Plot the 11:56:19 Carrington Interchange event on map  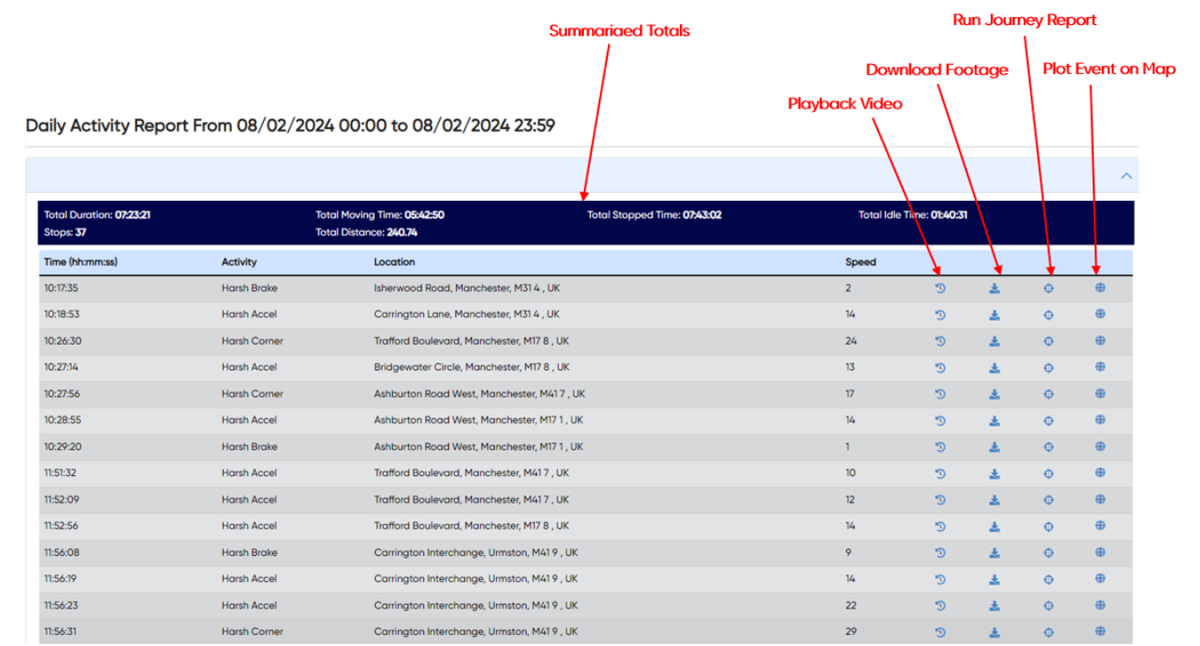(1100, 578)
